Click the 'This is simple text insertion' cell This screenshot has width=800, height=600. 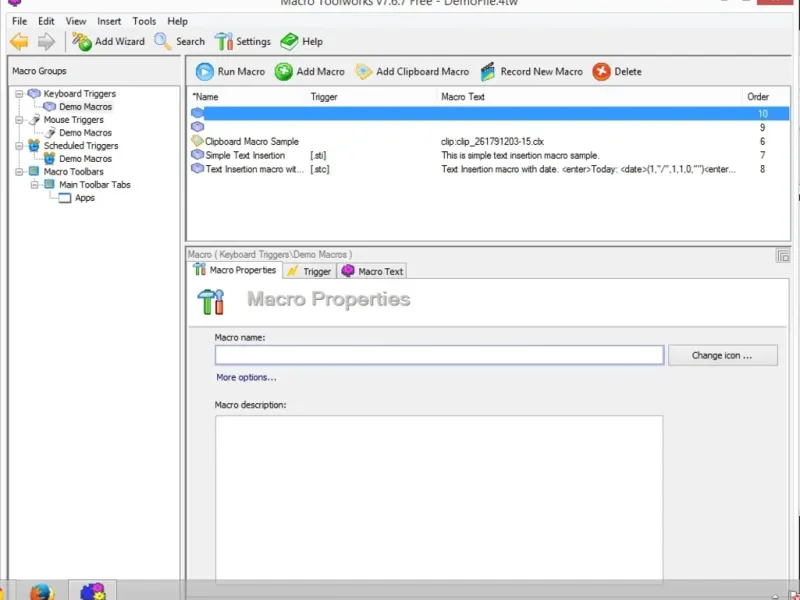point(520,155)
